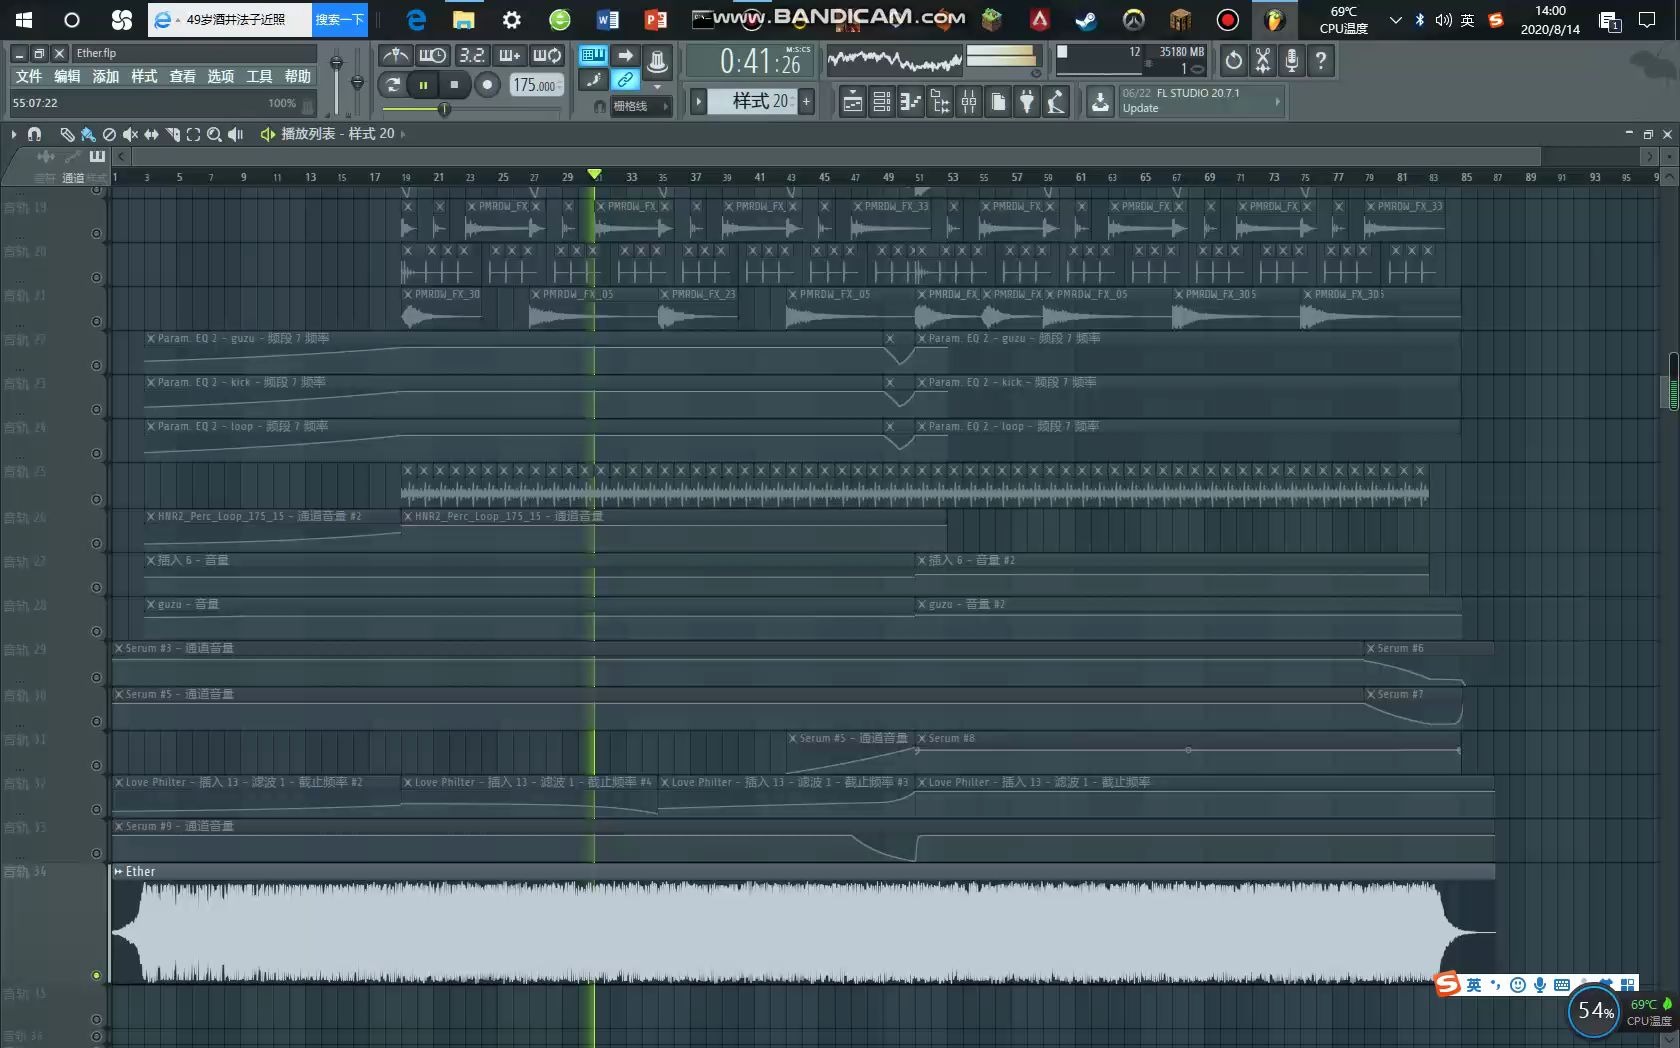Switch pattern/song mode button
Screen dimensions: 1680x1048
click(393, 85)
